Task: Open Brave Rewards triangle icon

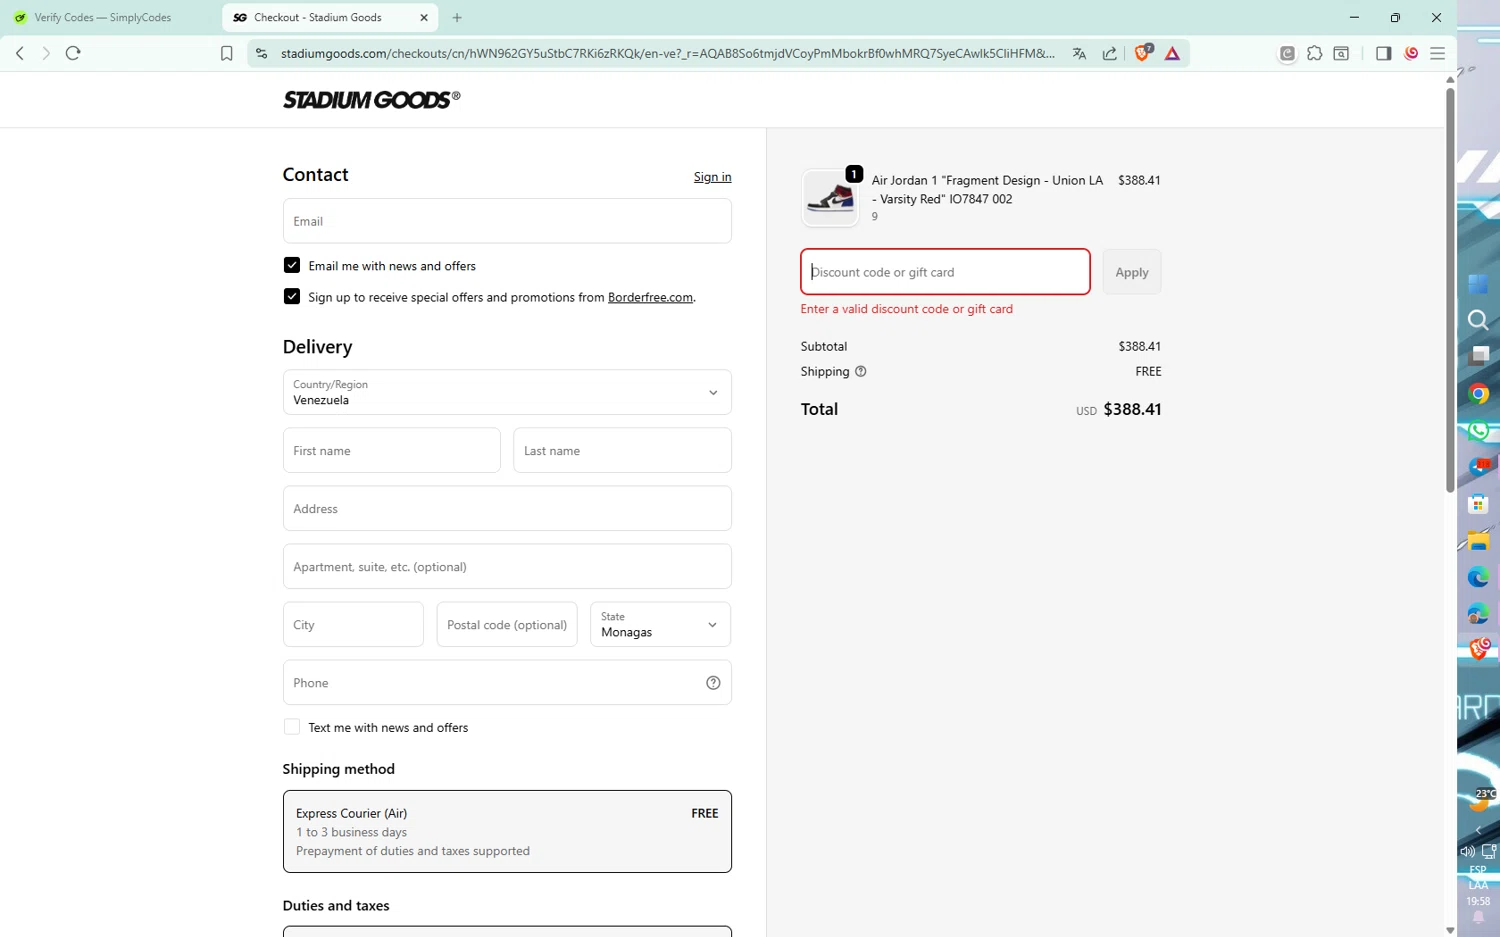Action: pos(1172,53)
